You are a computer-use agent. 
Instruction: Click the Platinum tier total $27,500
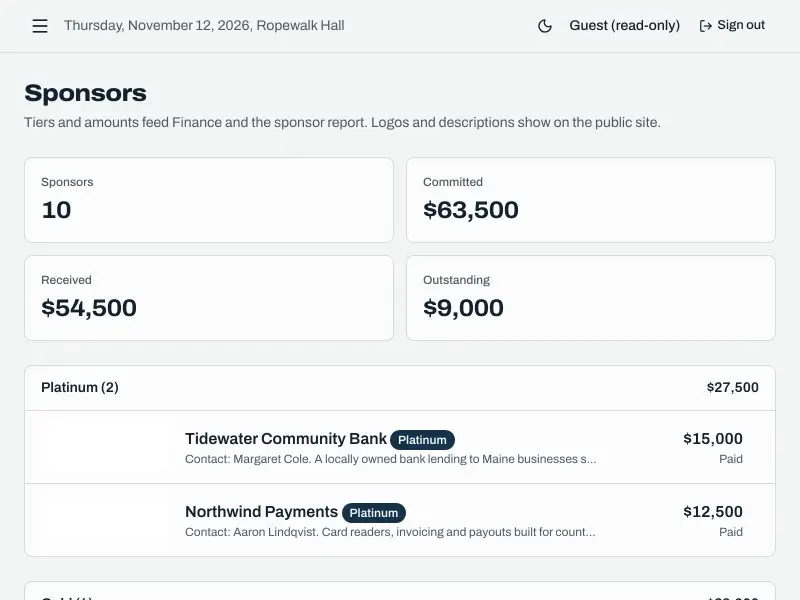coord(732,388)
